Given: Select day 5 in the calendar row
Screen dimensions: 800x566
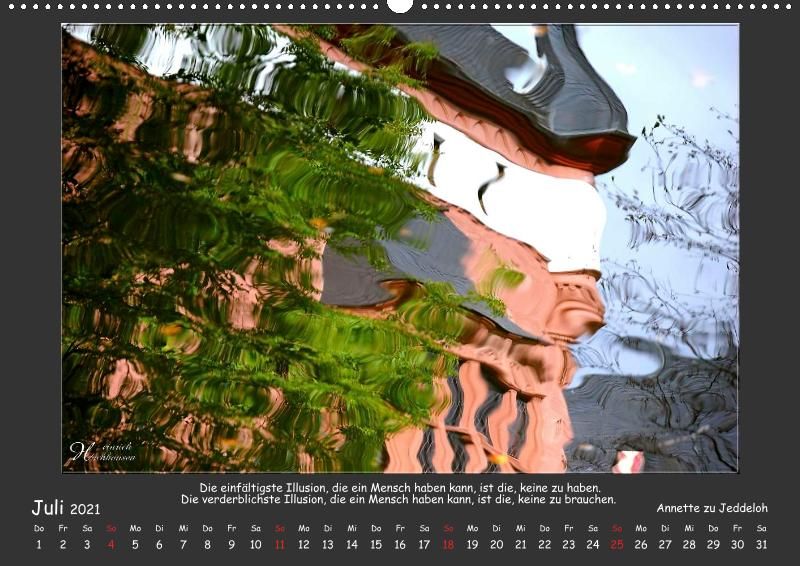Looking at the screenshot, I should (x=135, y=545).
